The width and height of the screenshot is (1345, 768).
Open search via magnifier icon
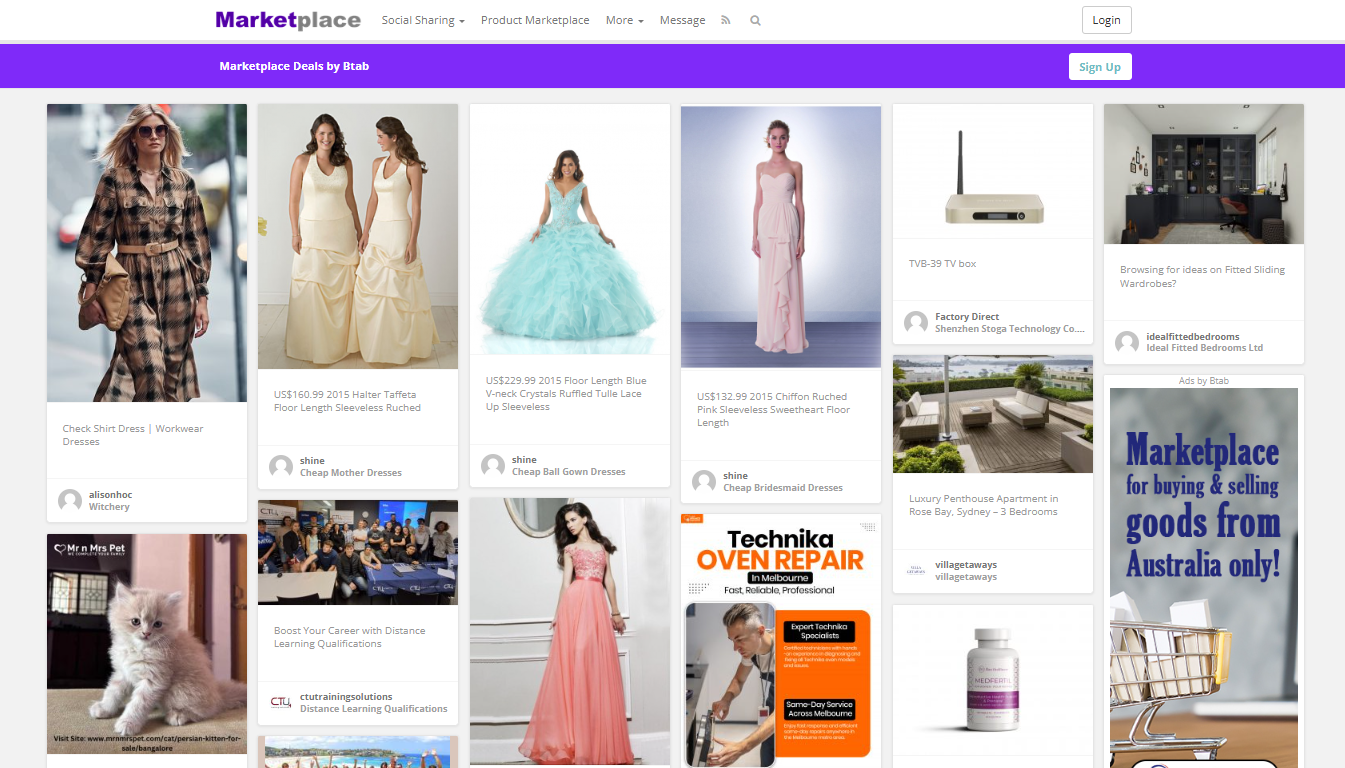click(x=755, y=20)
